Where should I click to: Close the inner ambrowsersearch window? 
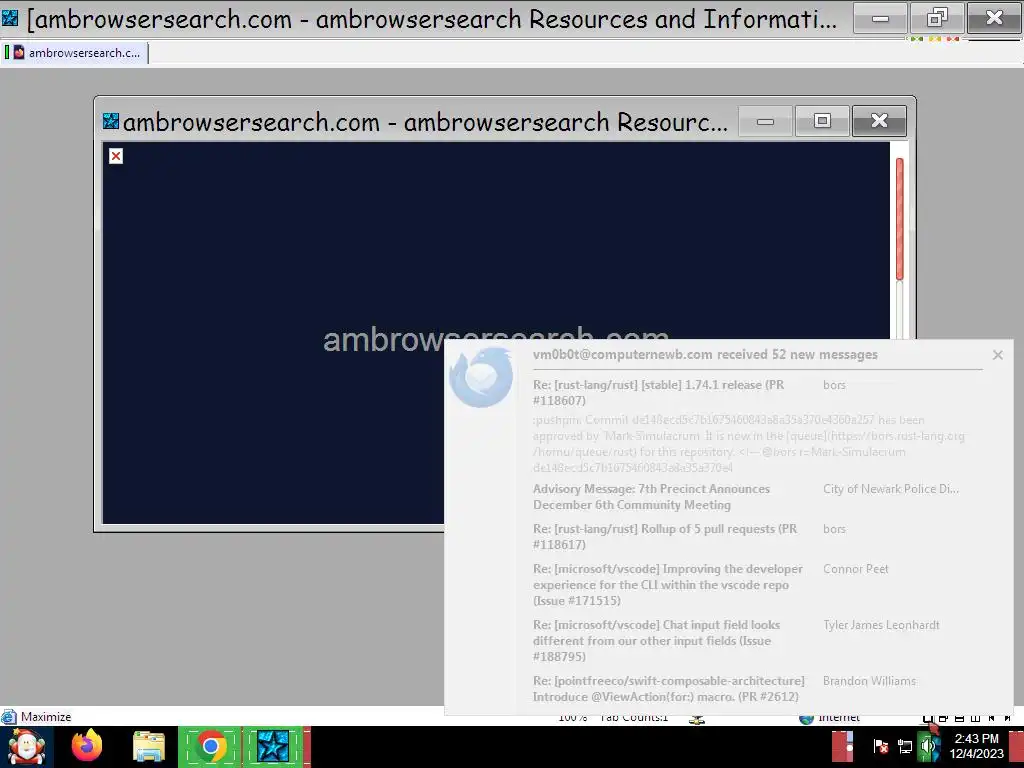click(x=879, y=121)
